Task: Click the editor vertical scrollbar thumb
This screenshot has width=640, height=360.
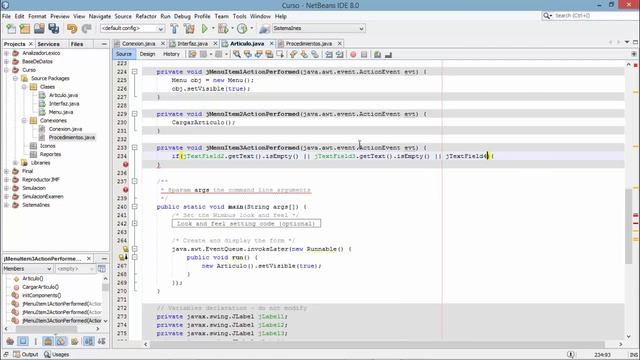Action: tap(628, 226)
